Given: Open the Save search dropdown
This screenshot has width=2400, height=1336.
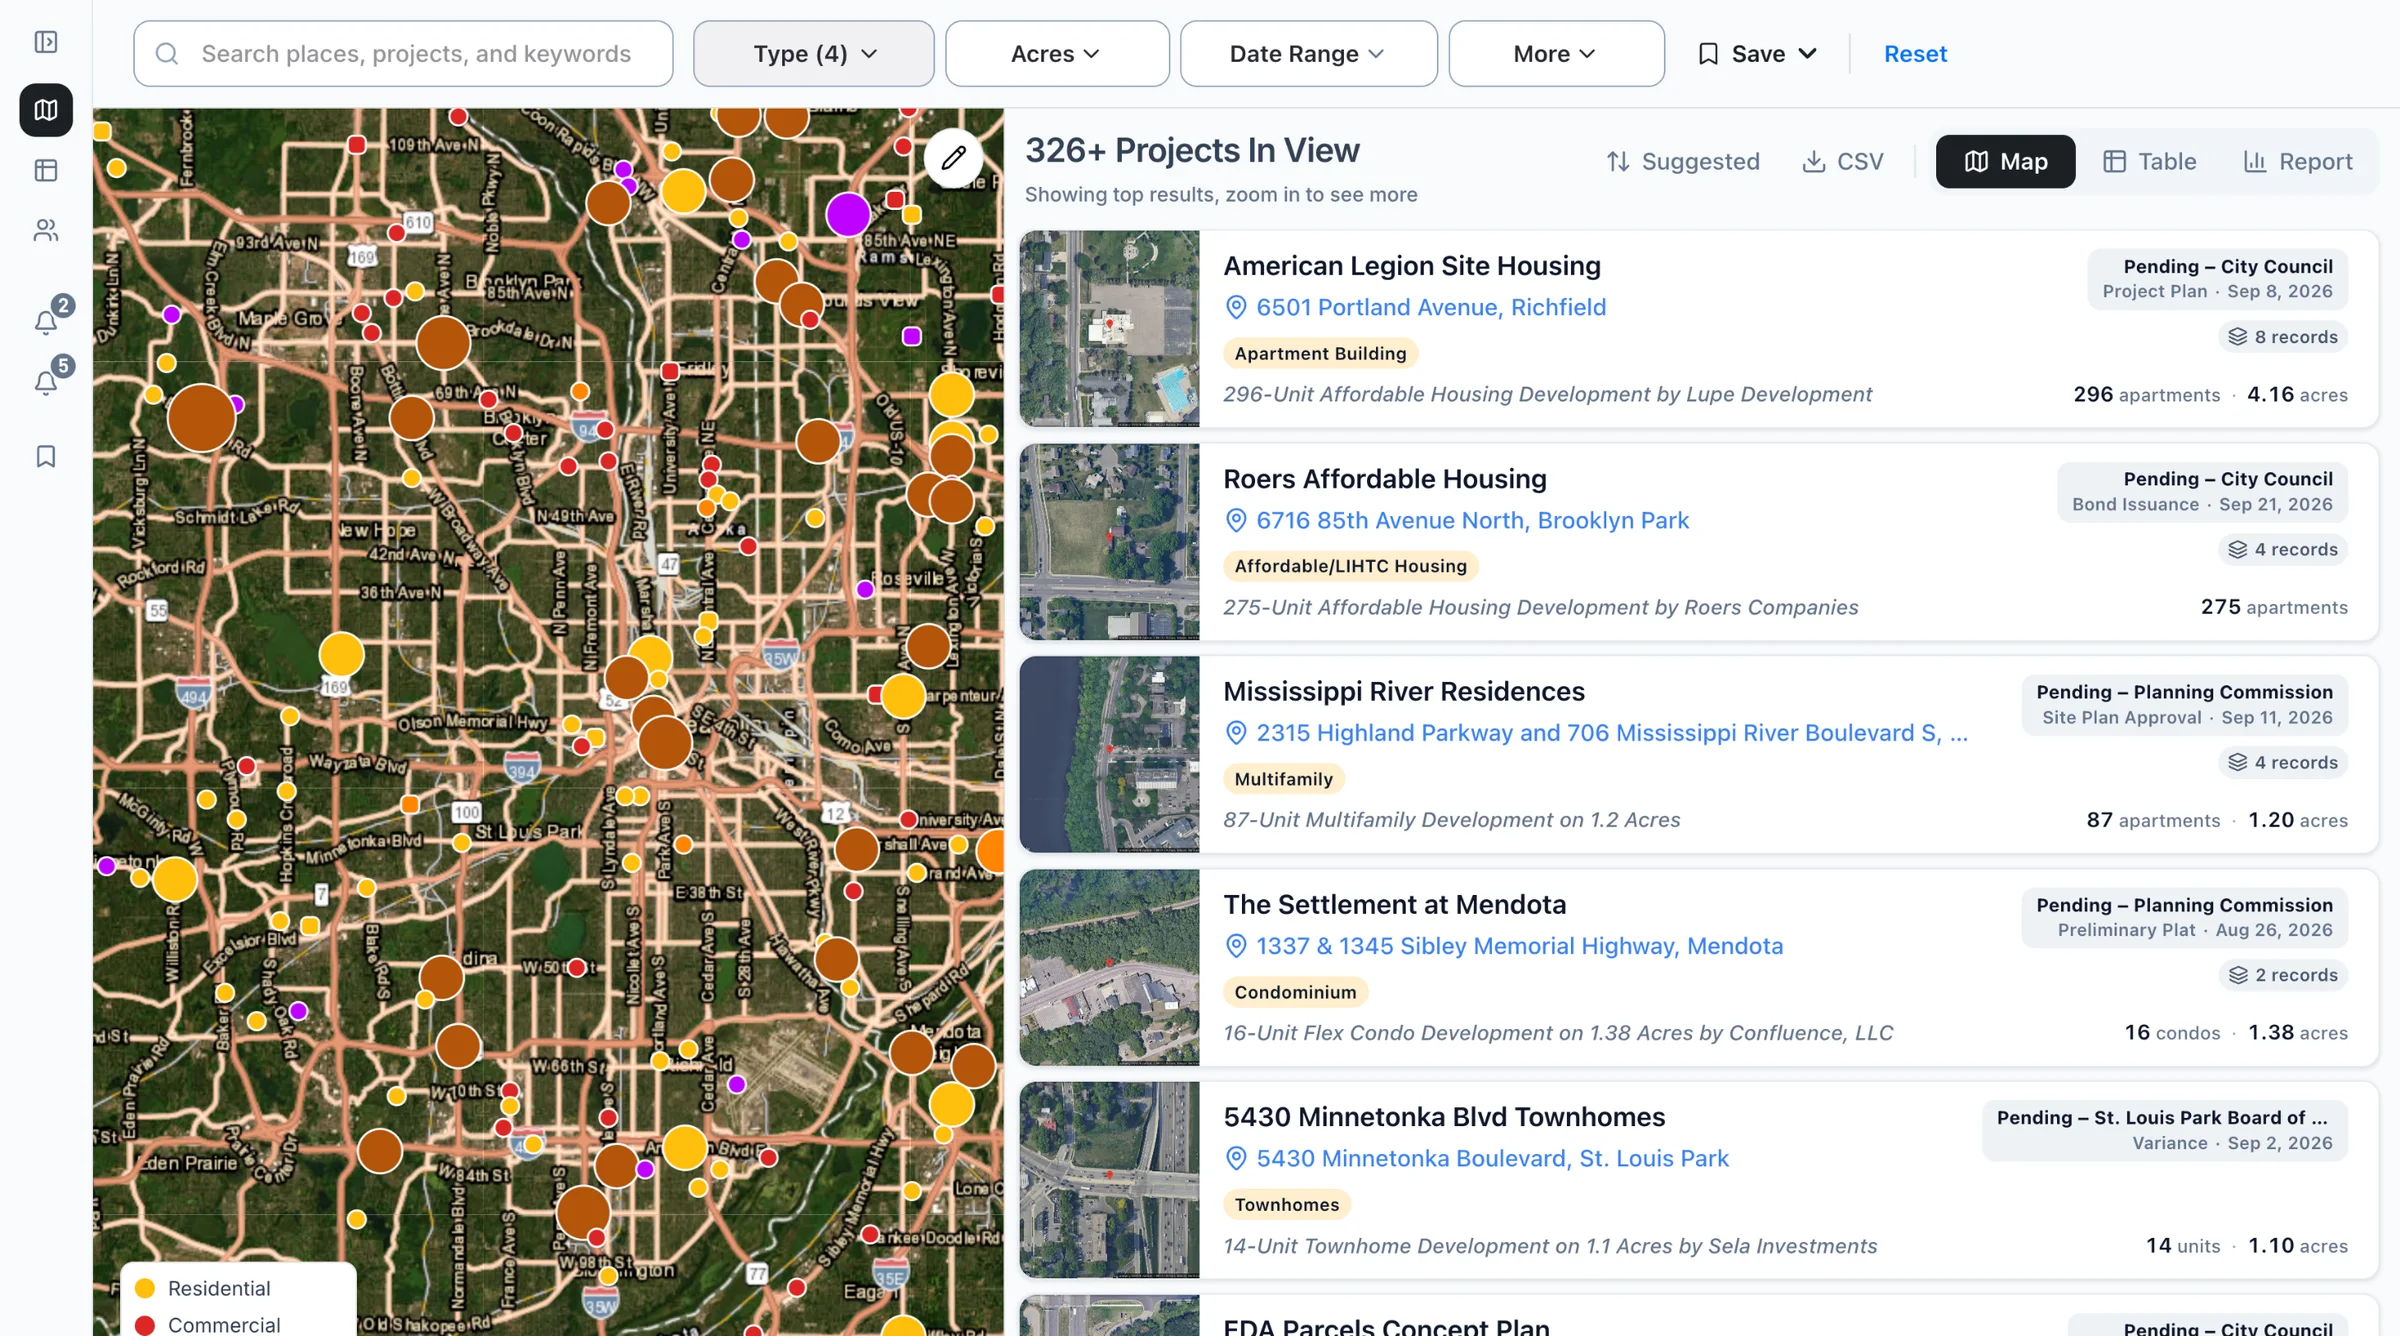Looking at the screenshot, I should click(1758, 54).
